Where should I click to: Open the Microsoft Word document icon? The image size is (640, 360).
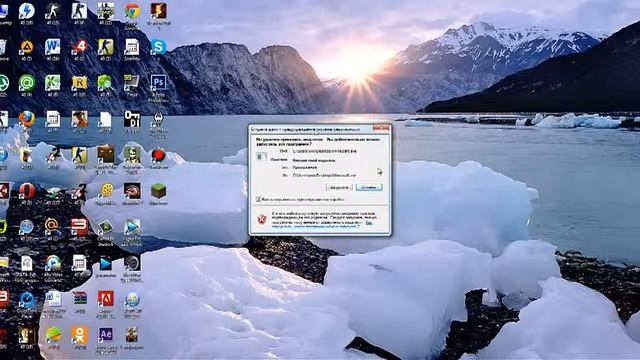coord(53,47)
